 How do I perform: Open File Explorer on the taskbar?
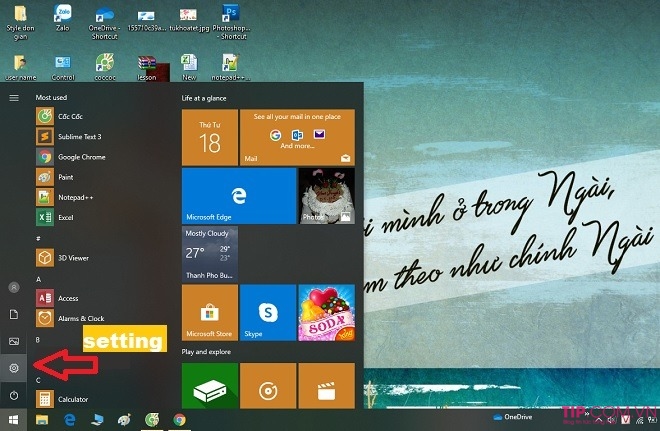coord(42,420)
